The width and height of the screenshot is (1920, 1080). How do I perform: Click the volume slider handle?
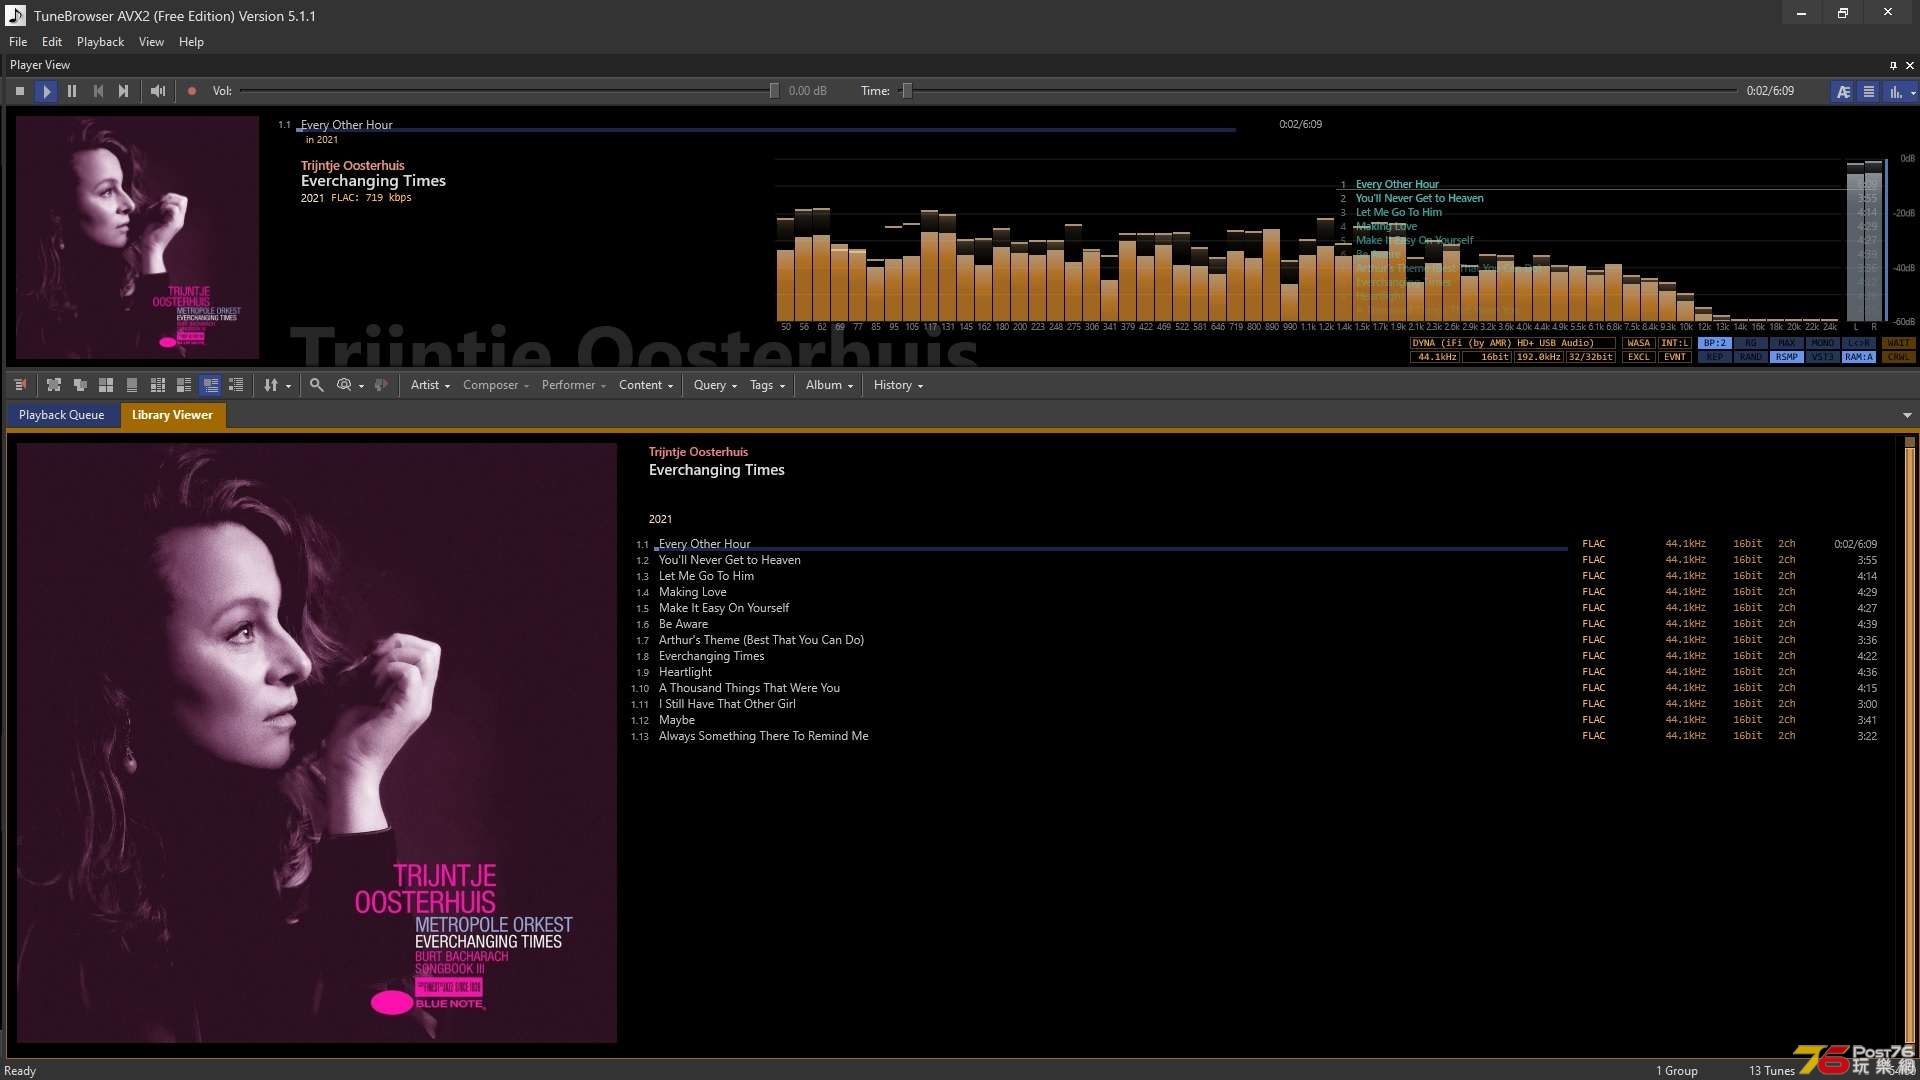click(773, 91)
